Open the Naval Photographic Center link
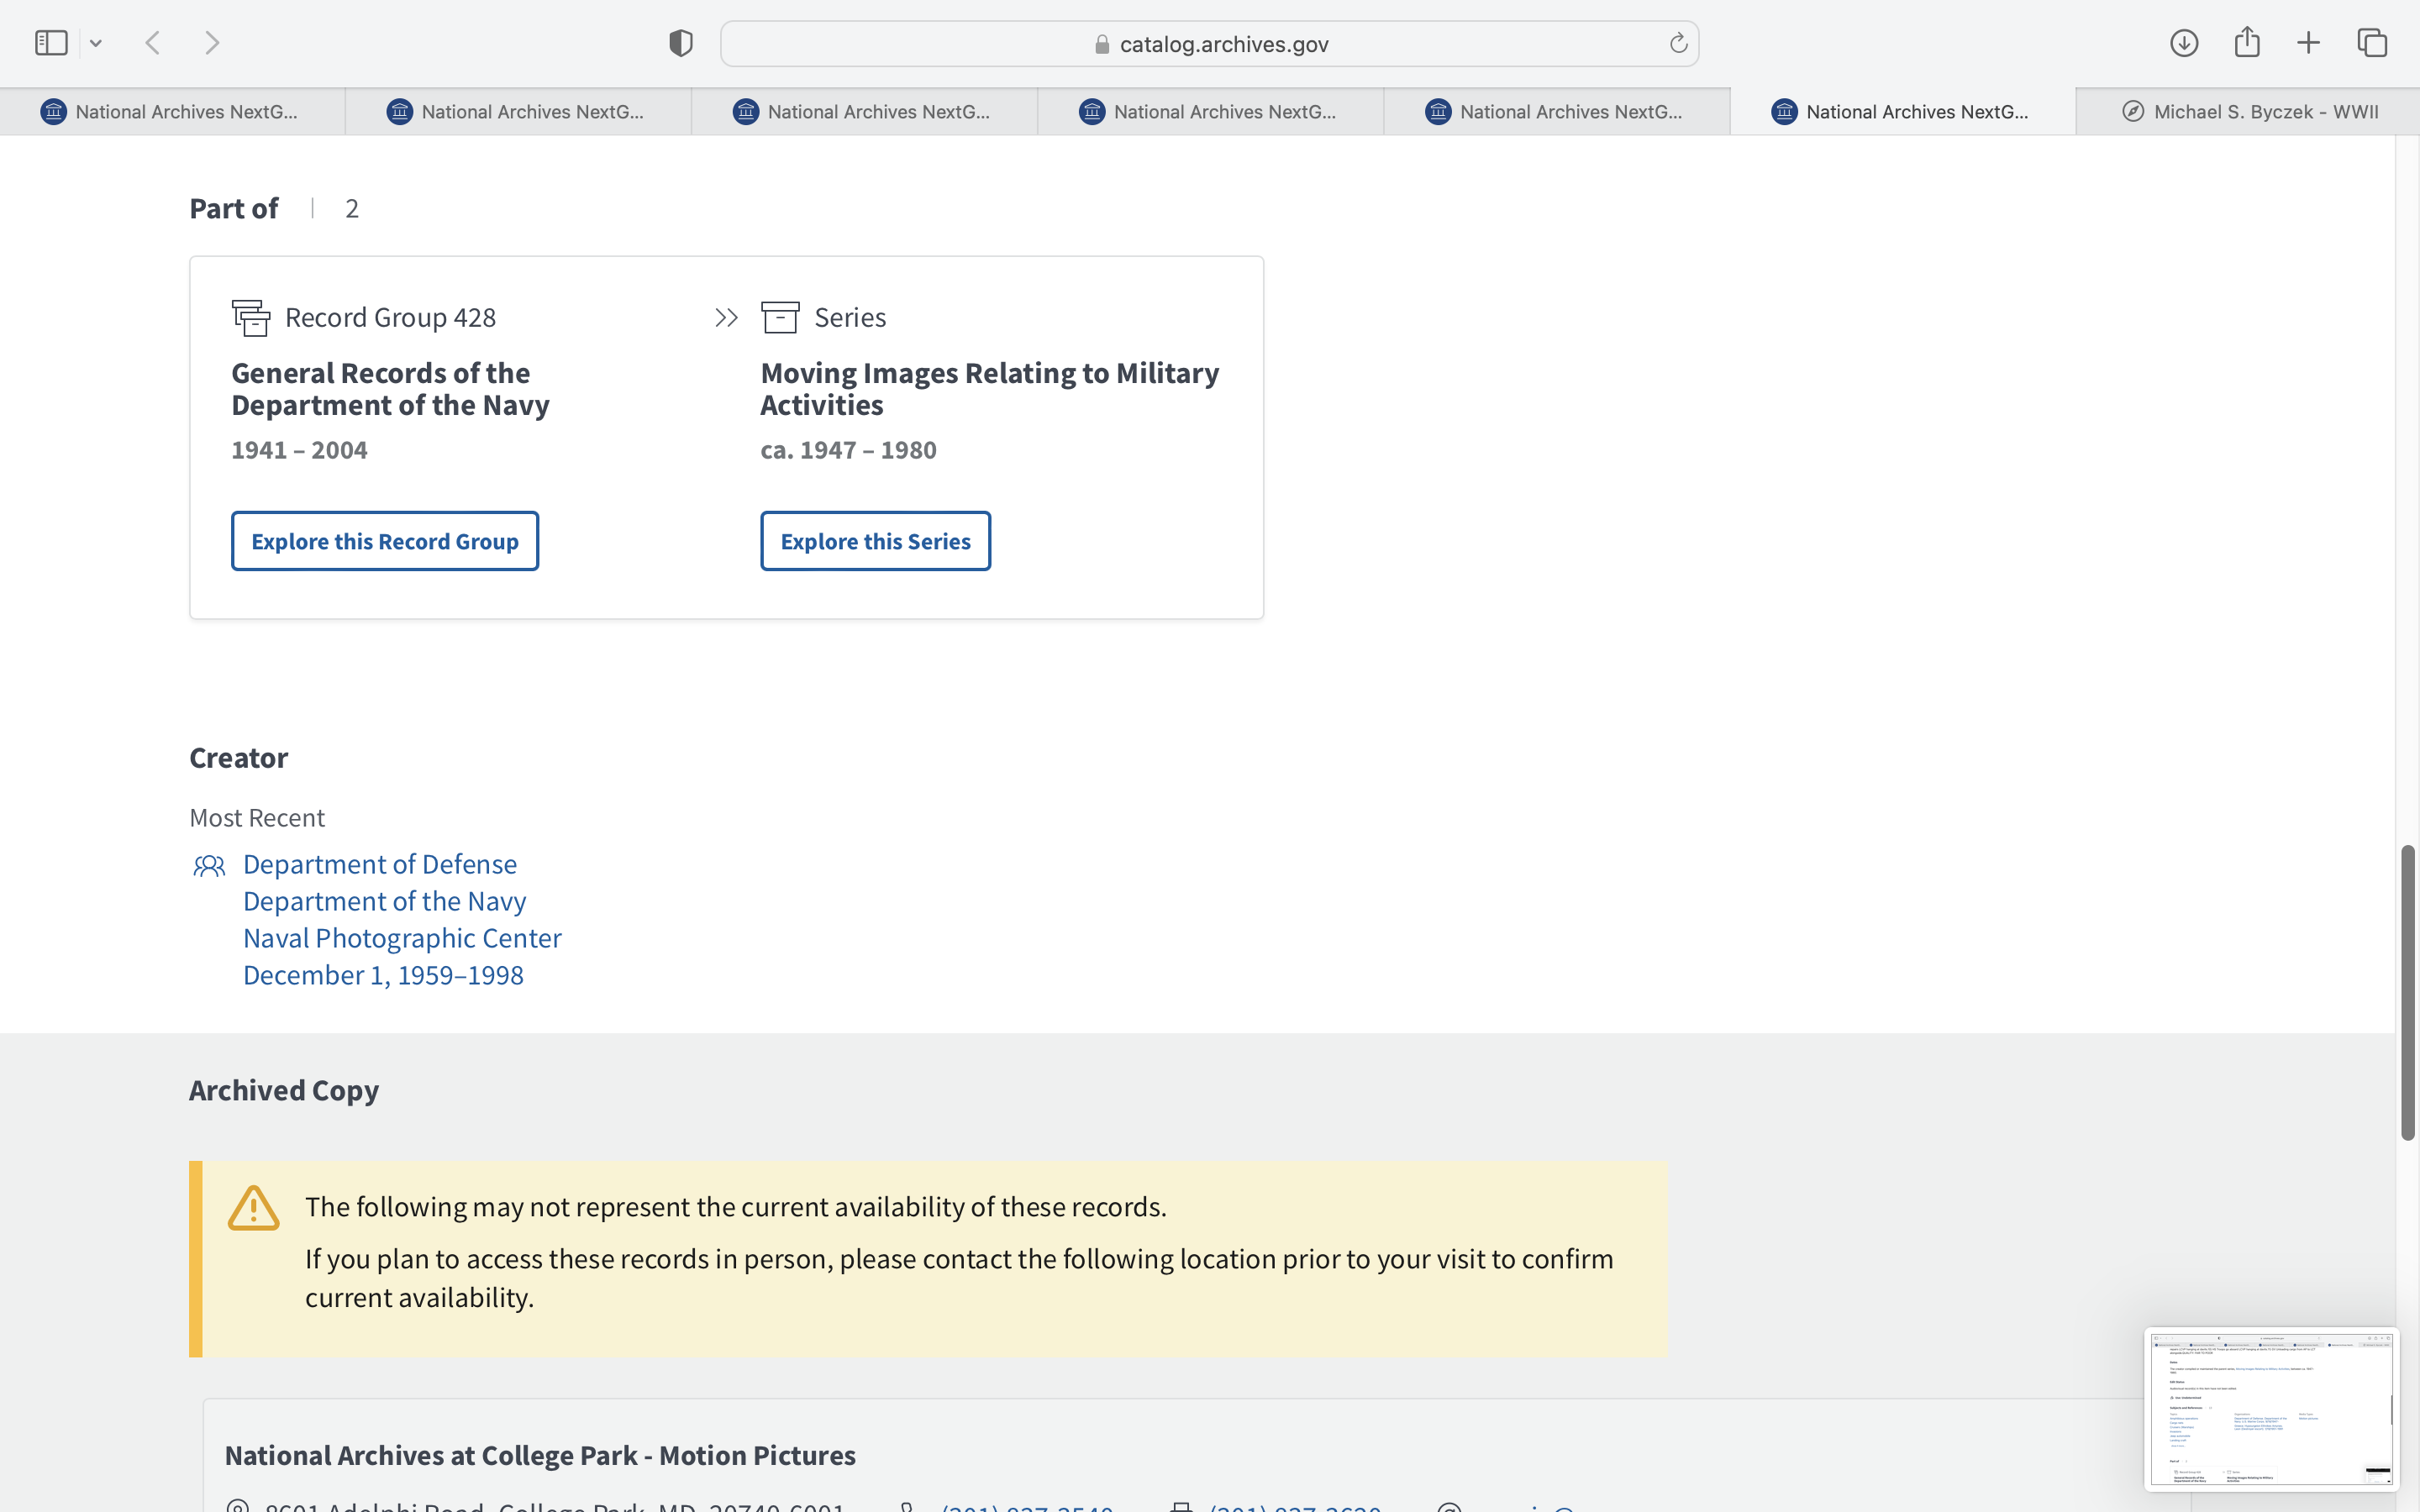This screenshot has width=2420, height=1512. click(x=402, y=938)
